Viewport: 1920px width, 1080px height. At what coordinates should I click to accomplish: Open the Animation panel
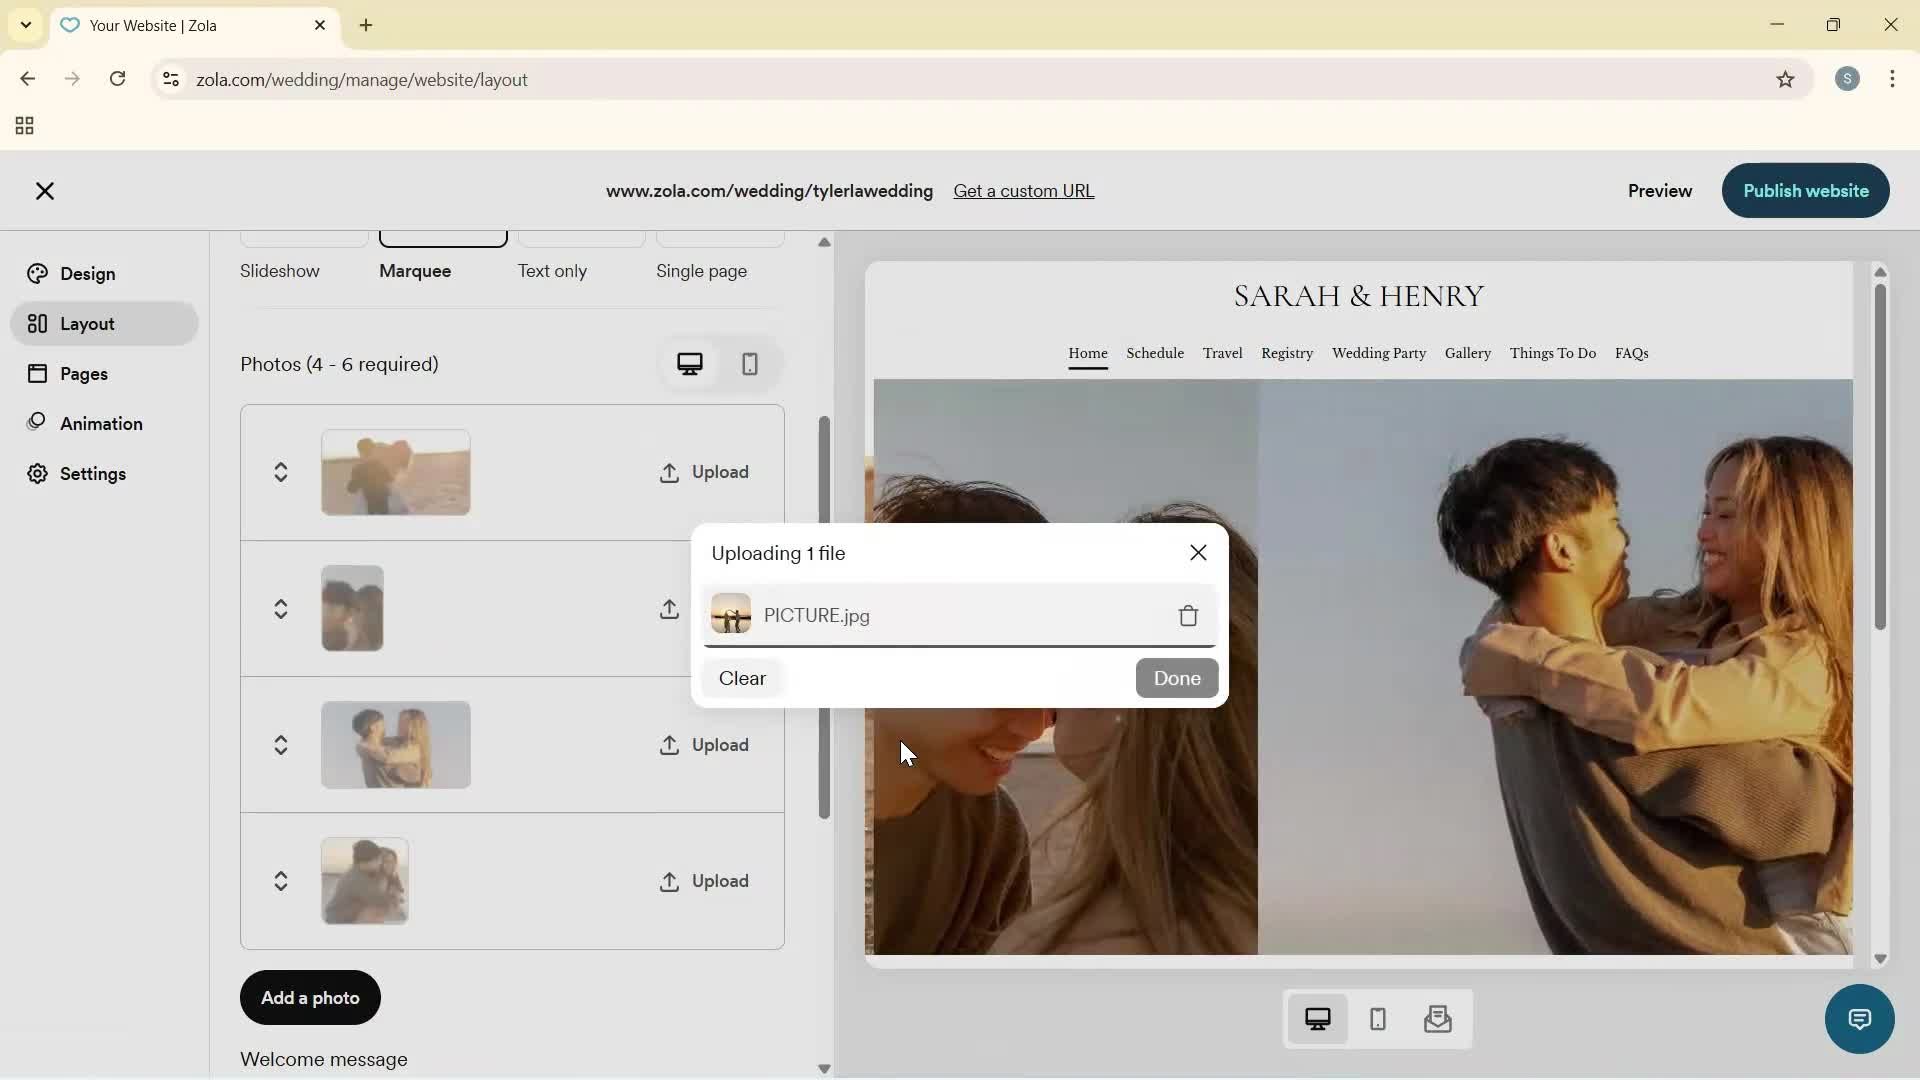[100, 423]
